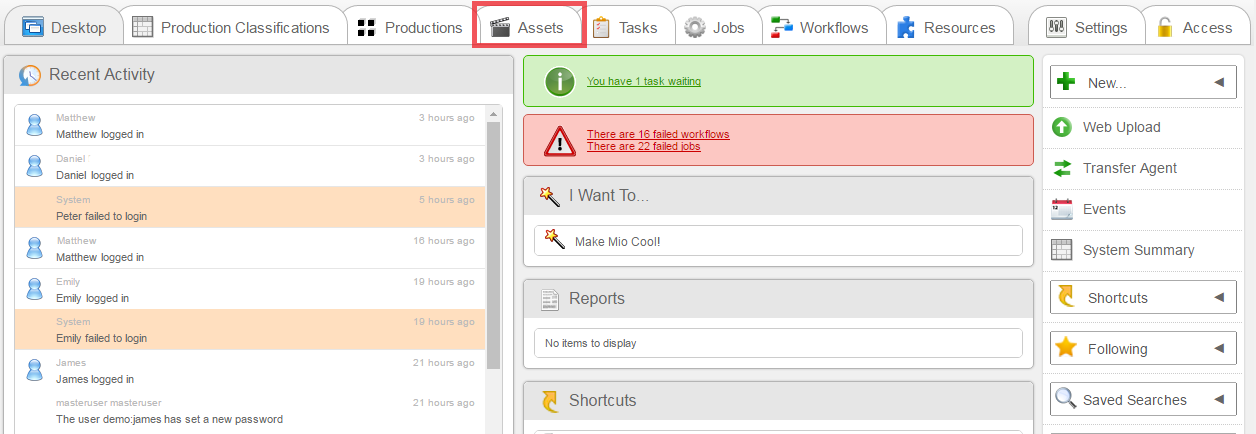Click the System Summary grid icon
Viewport: 1256px width, 434px height.
[x=1062, y=250]
